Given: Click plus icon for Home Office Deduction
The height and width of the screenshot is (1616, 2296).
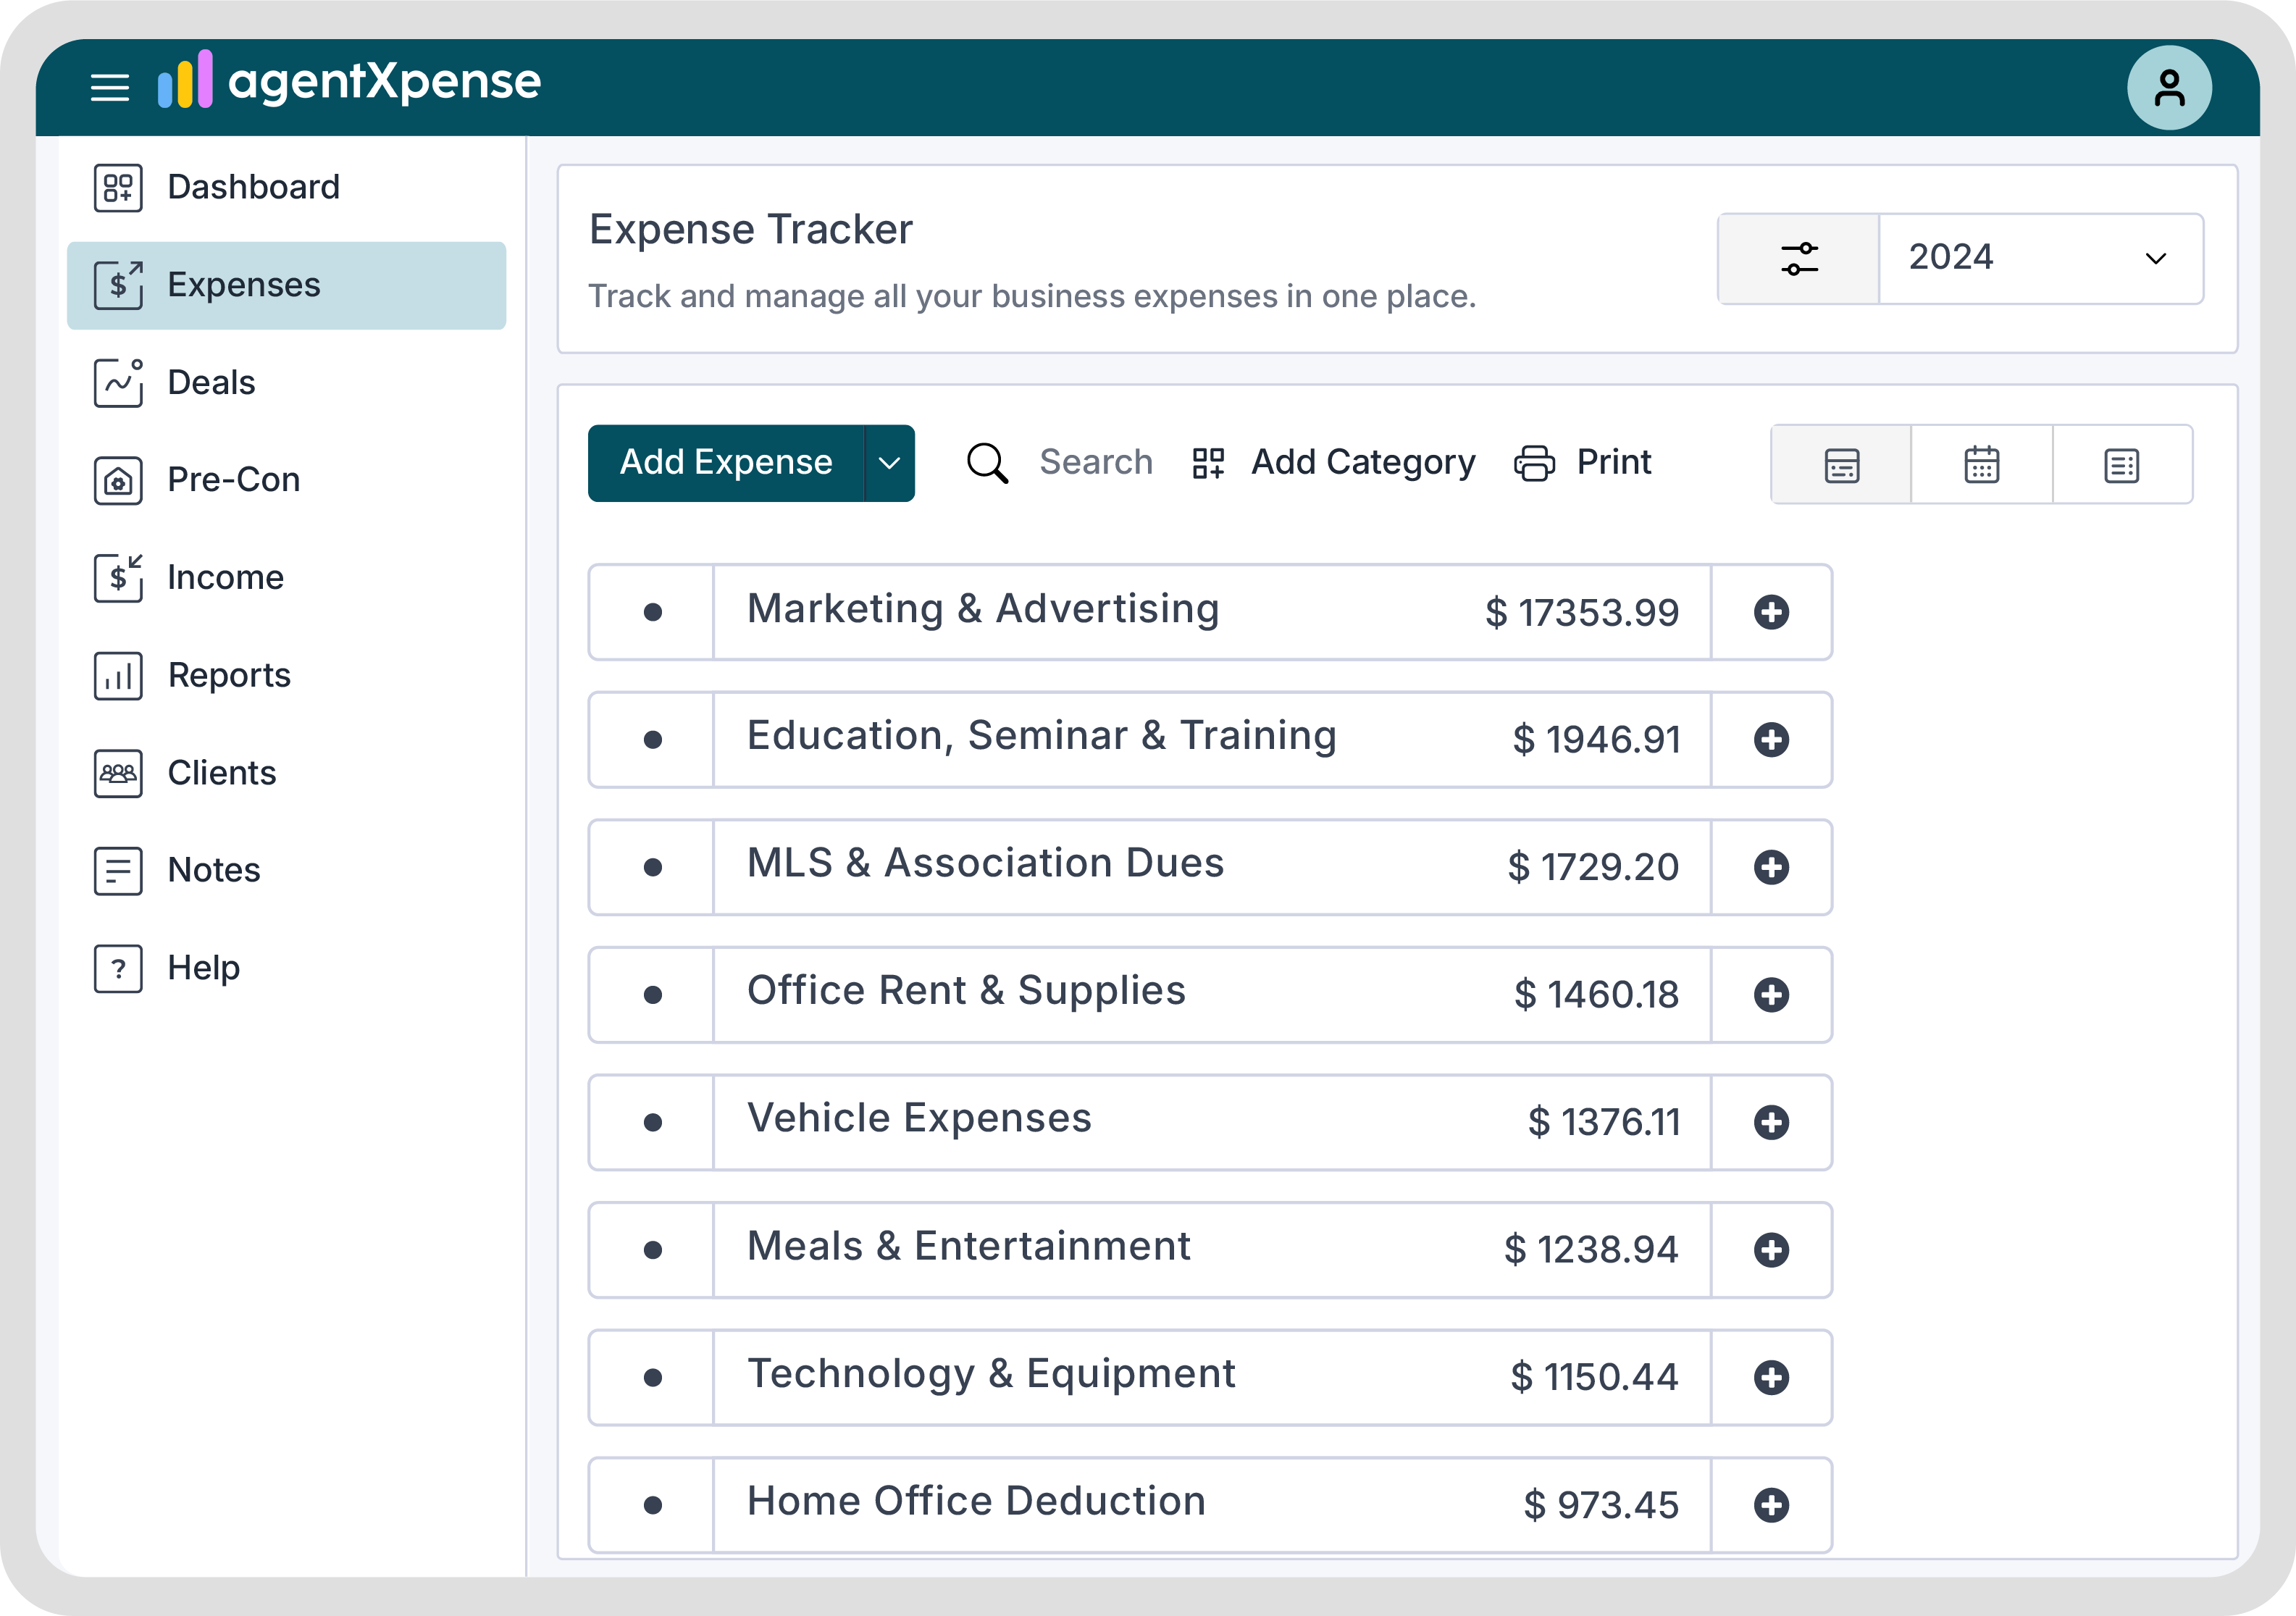Looking at the screenshot, I should tap(1771, 1504).
